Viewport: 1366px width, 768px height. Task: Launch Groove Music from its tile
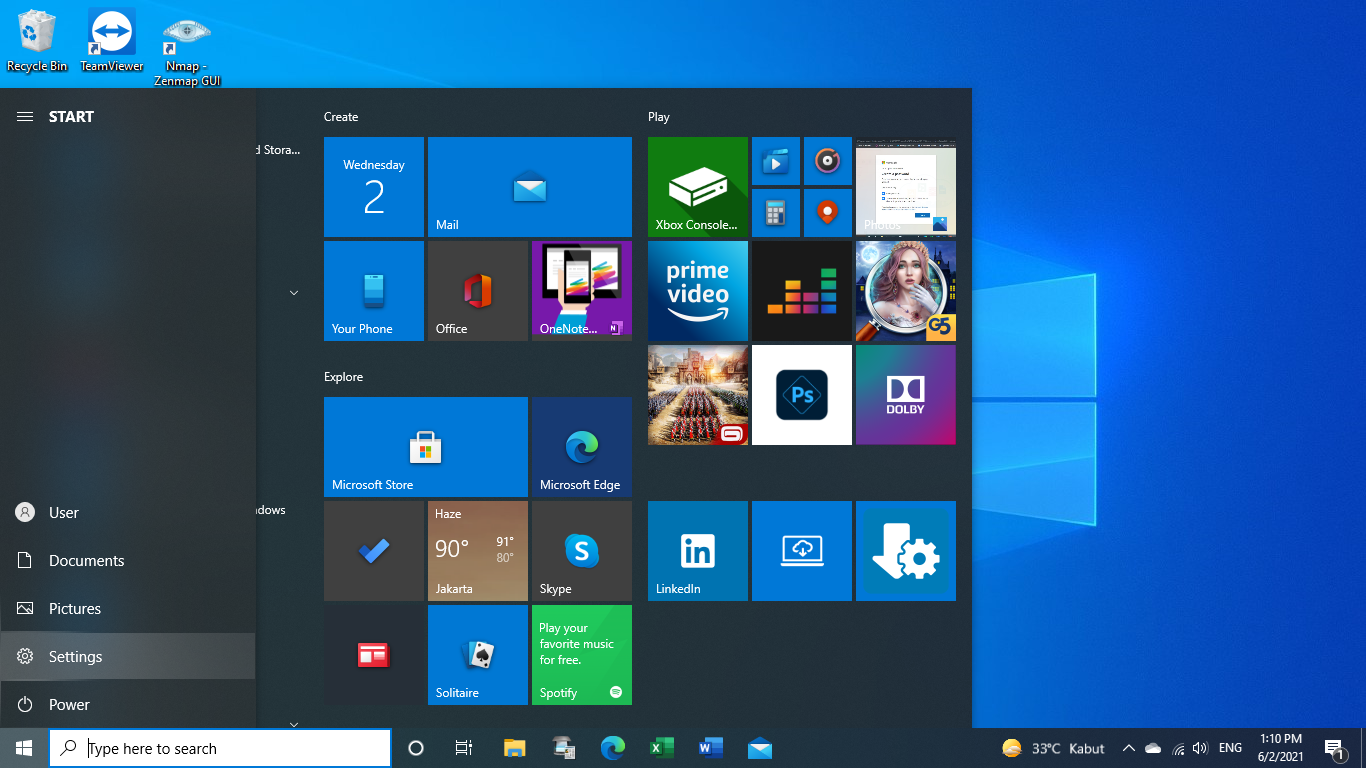coord(827,161)
